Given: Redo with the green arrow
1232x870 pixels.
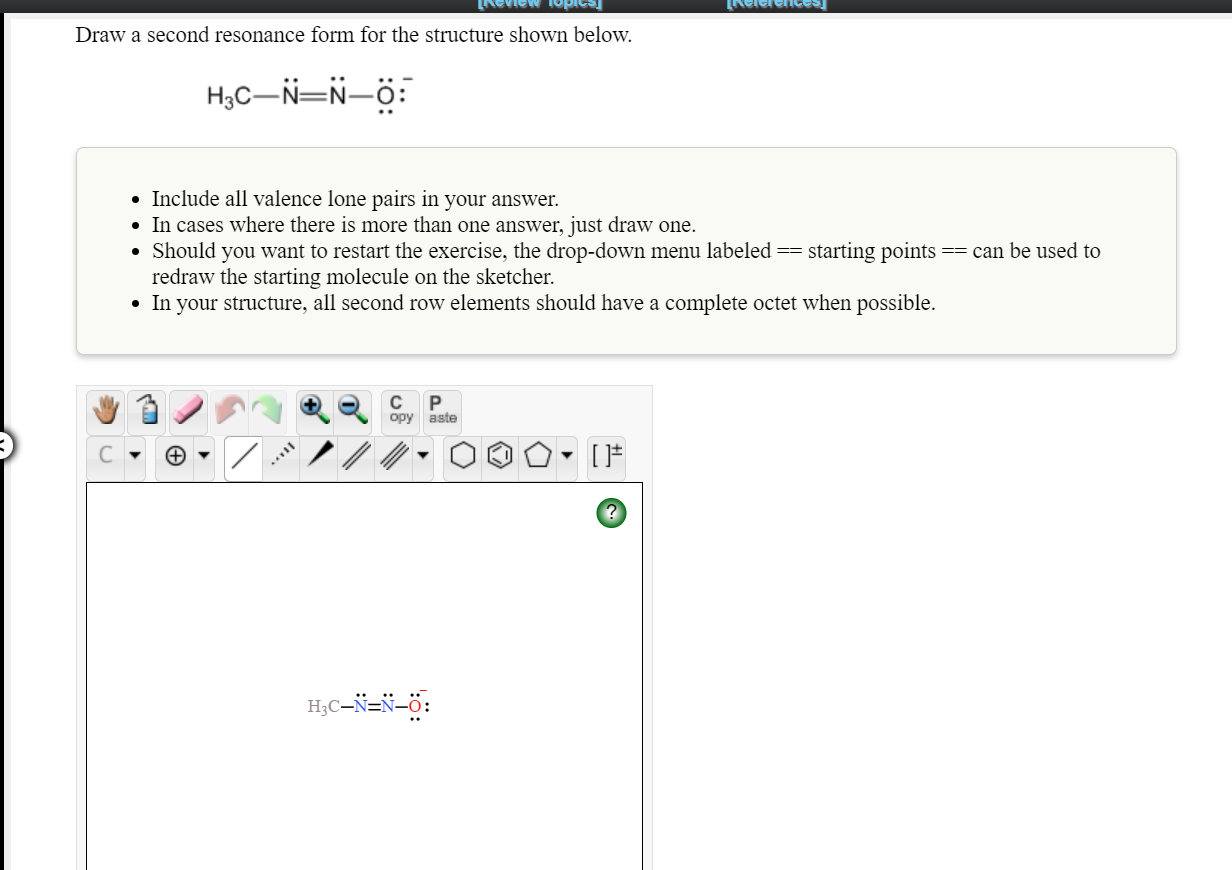Looking at the screenshot, I should [x=267, y=410].
